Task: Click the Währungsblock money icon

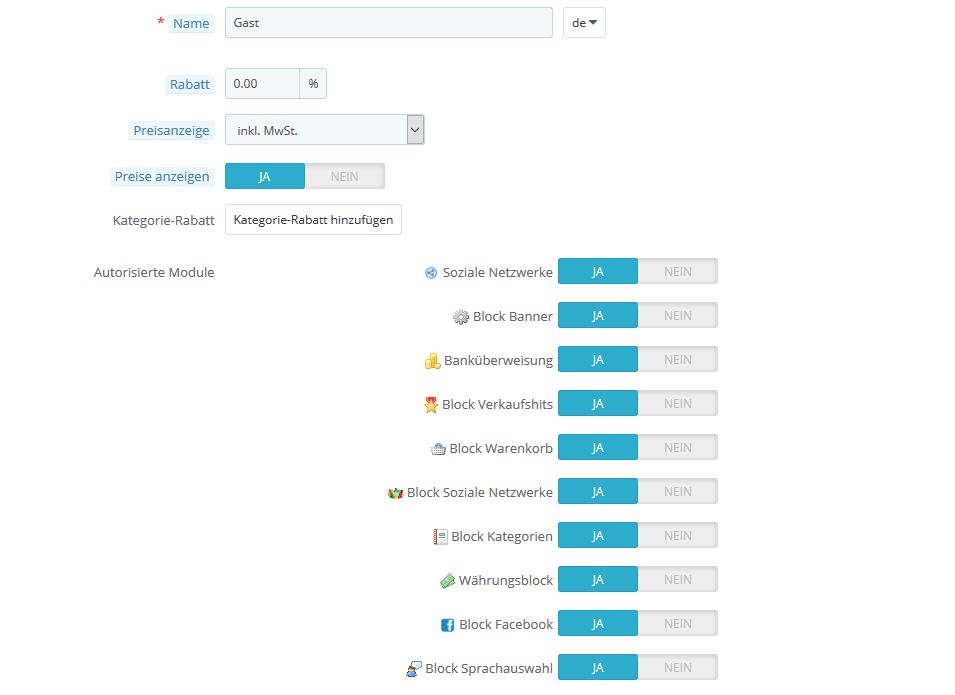Action: [x=447, y=581]
